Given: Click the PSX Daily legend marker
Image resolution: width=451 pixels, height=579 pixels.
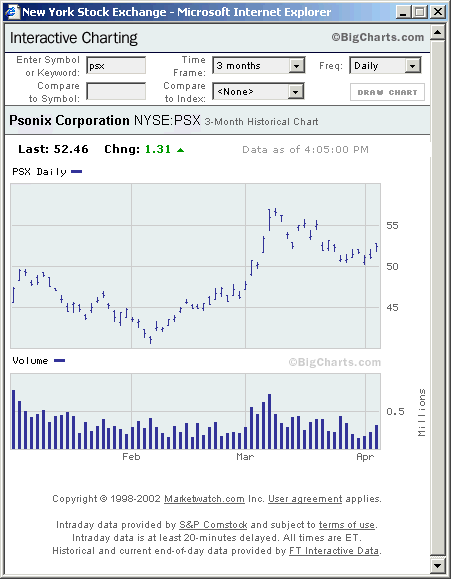Looking at the screenshot, I should [x=76, y=171].
